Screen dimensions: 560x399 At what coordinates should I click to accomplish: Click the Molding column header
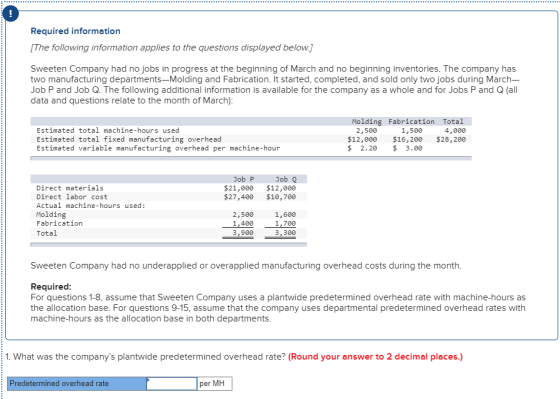point(366,121)
